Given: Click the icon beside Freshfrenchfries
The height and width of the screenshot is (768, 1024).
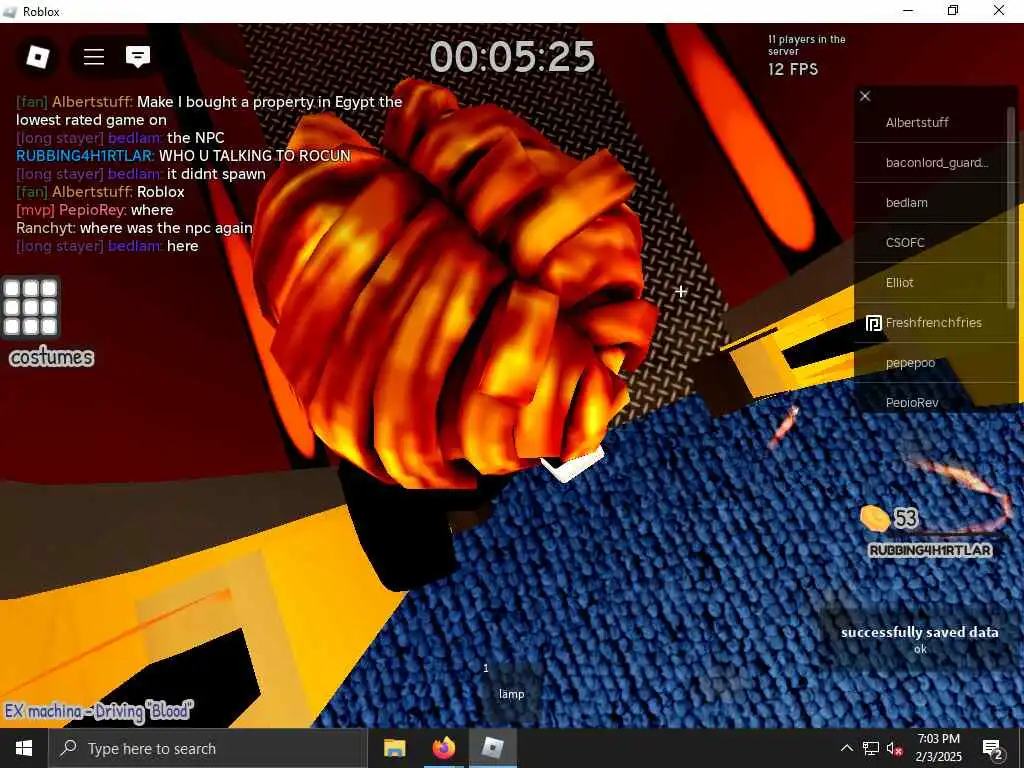Looking at the screenshot, I should (874, 323).
